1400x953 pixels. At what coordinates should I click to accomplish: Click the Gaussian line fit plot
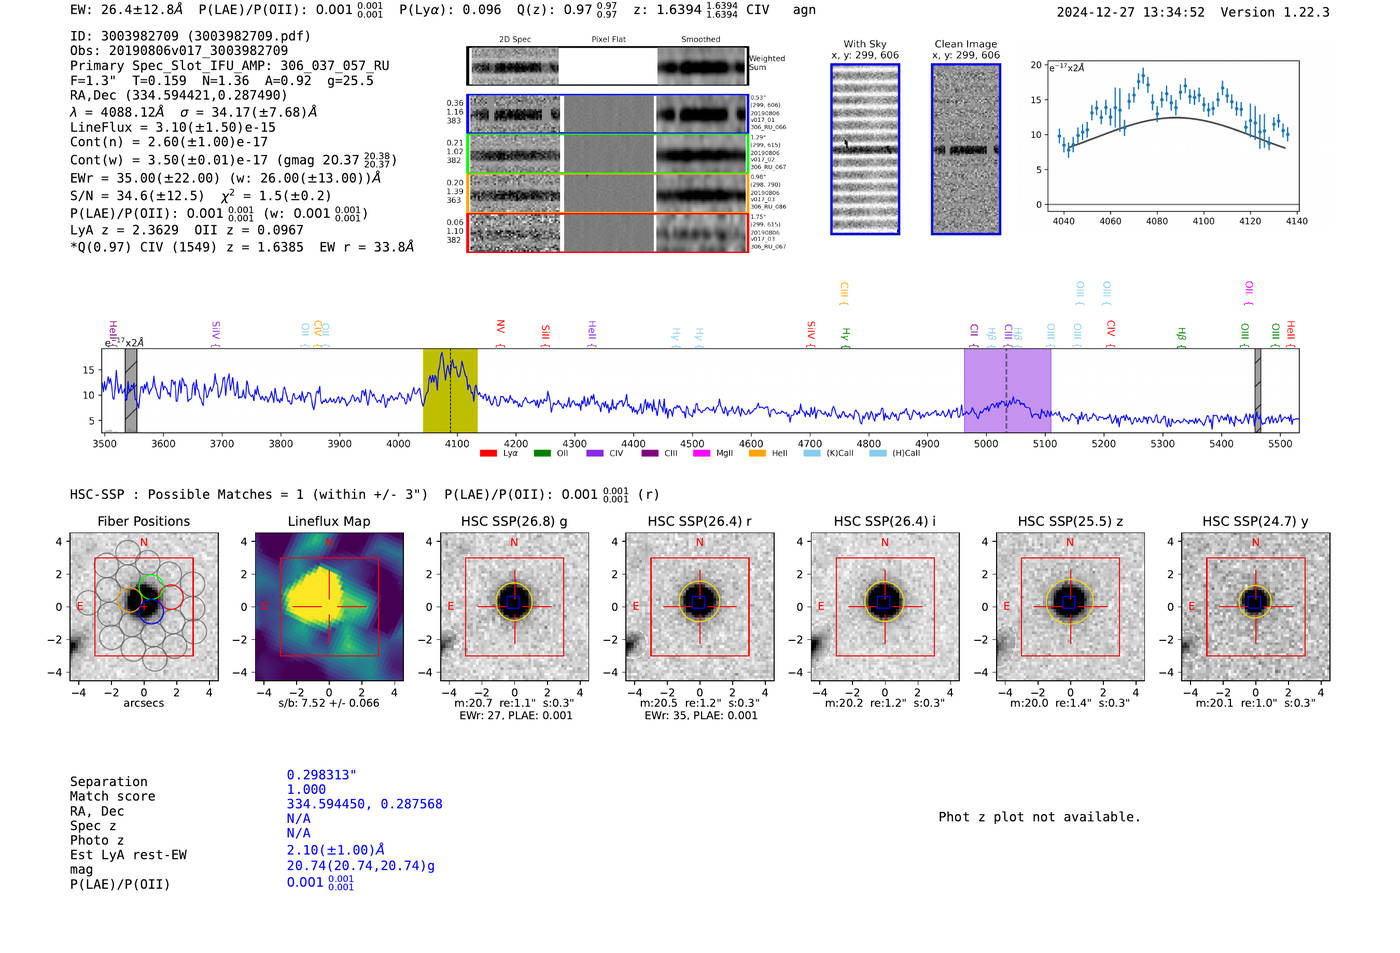[1172, 136]
